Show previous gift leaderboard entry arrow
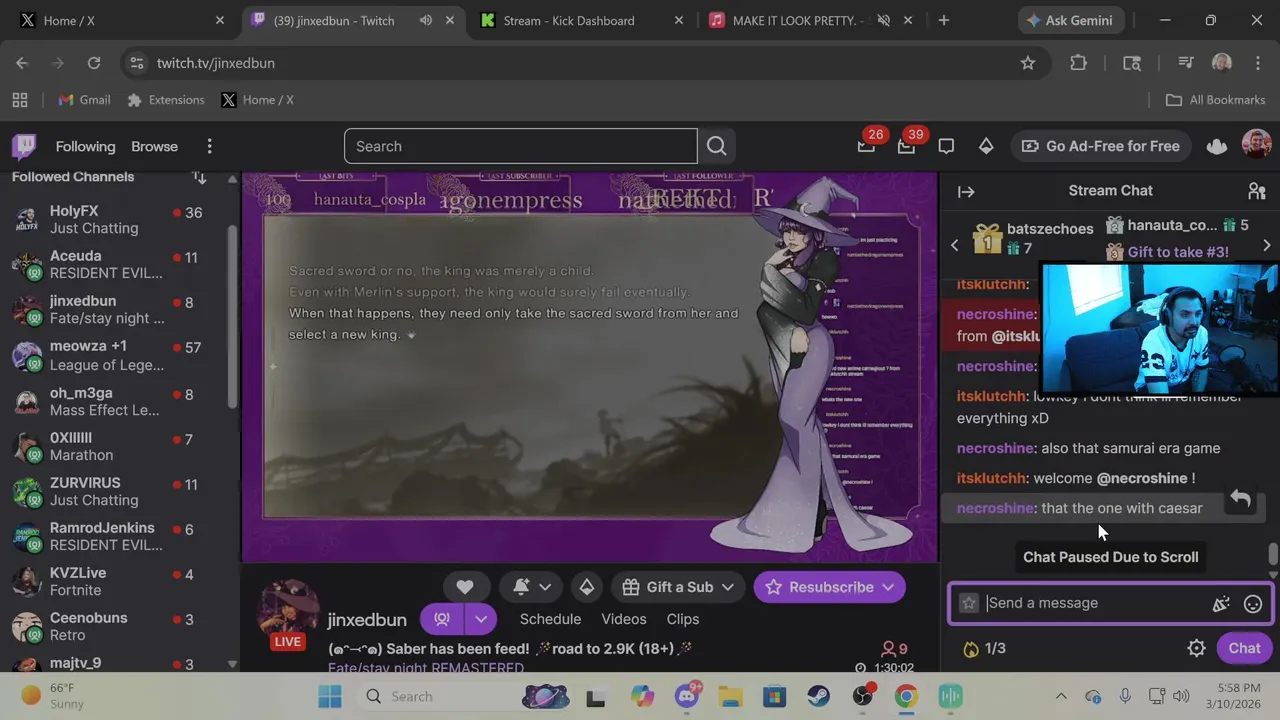1280x720 pixels. 954,246
